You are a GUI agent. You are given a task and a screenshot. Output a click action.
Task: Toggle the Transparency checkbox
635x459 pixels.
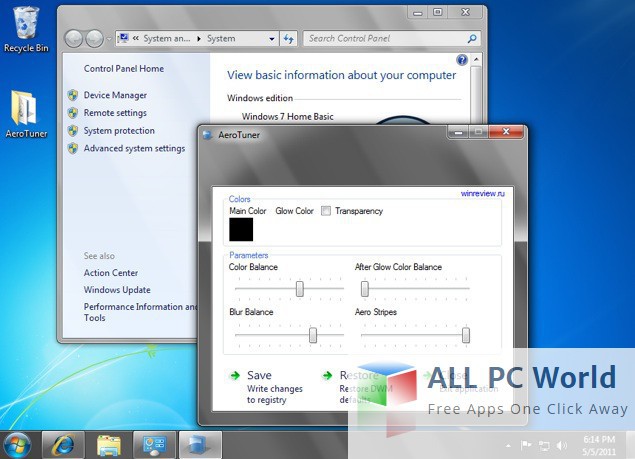coord(326,211)
